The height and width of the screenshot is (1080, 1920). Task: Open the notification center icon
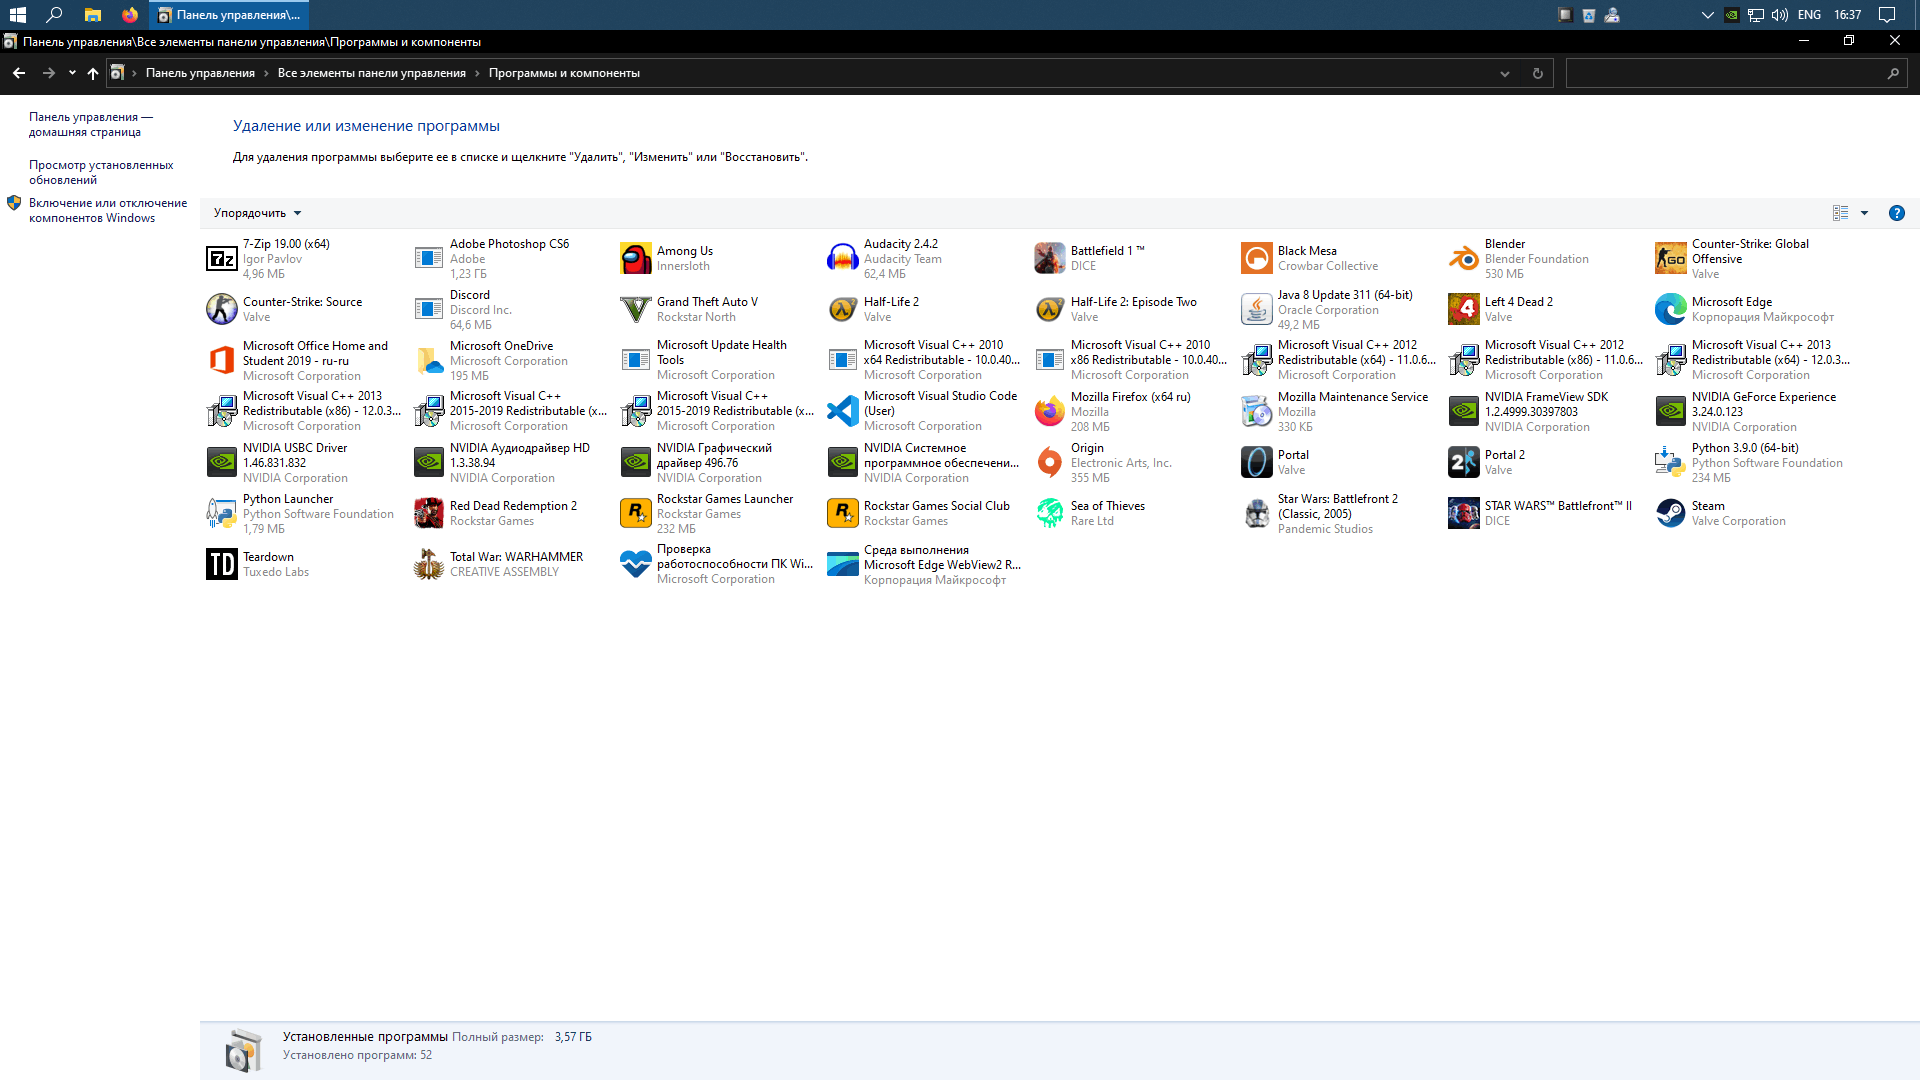coord(1887,15)
